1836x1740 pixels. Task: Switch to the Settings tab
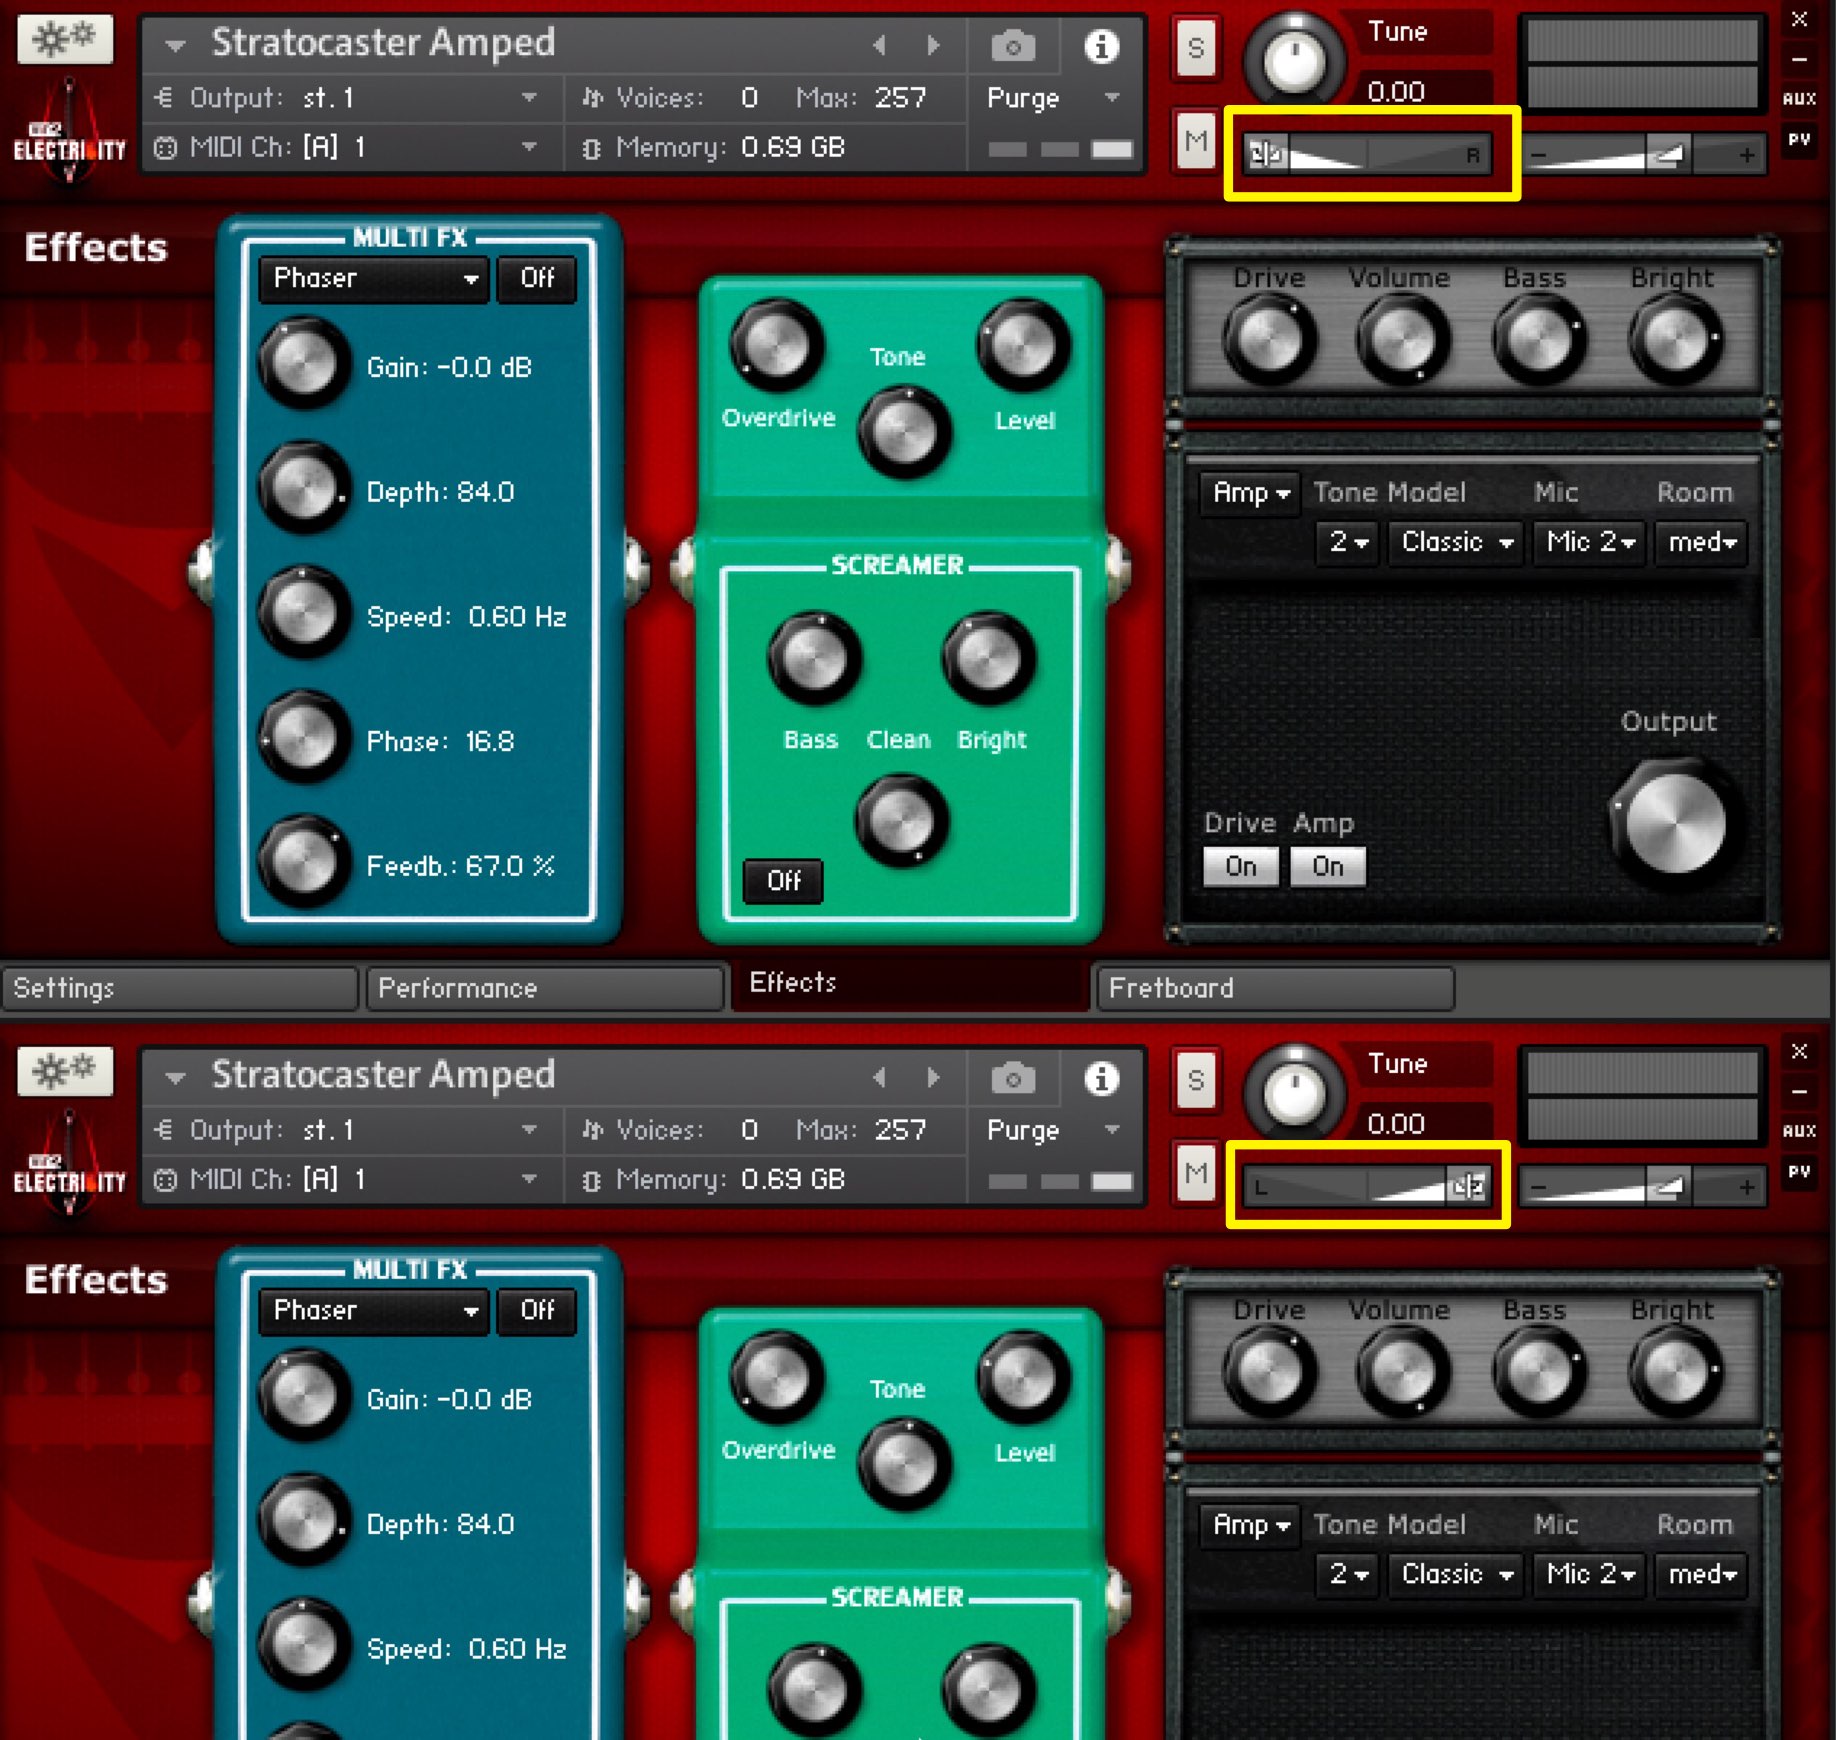[x=180, y=988]
